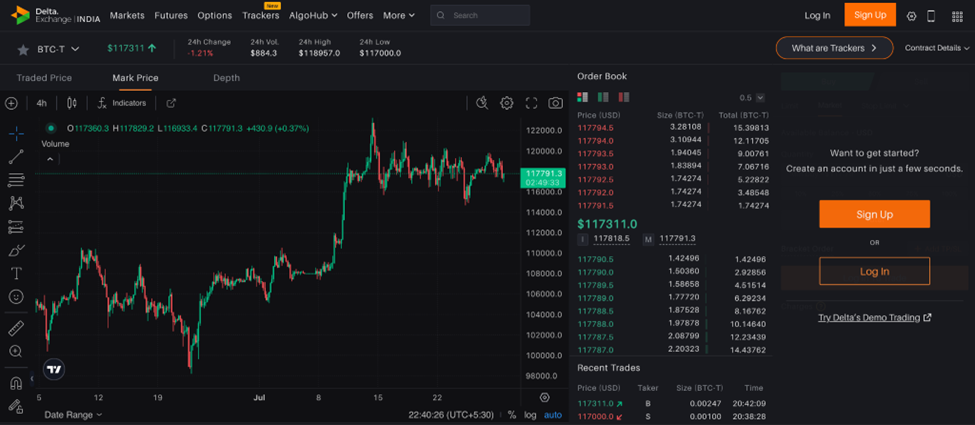Image resolution: width=975 pixels, height=425 pixels.
Task: Open the Futures page
Action: coord(171,16)
